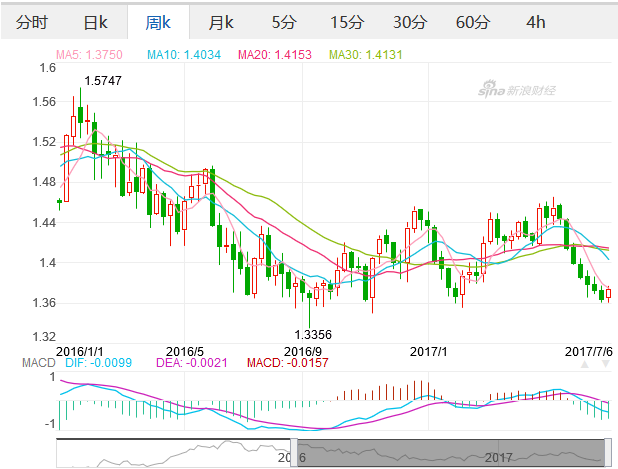Click the left handle of range slider
The width and height of the screenshot is (618, 469).
click(x=294, y=452)
